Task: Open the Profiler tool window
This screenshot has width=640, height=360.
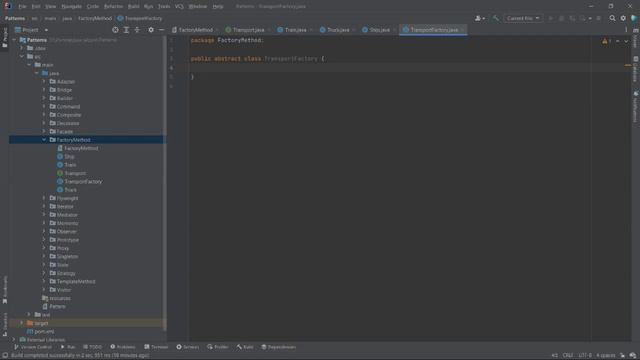Action: click(x=218, y=347)
